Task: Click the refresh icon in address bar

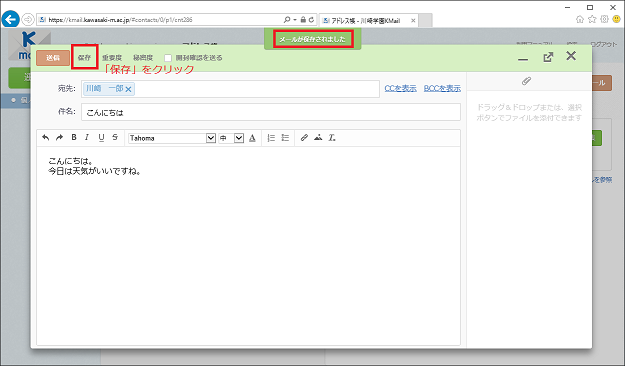Action: pyautogui.click(x=312, y=20)
